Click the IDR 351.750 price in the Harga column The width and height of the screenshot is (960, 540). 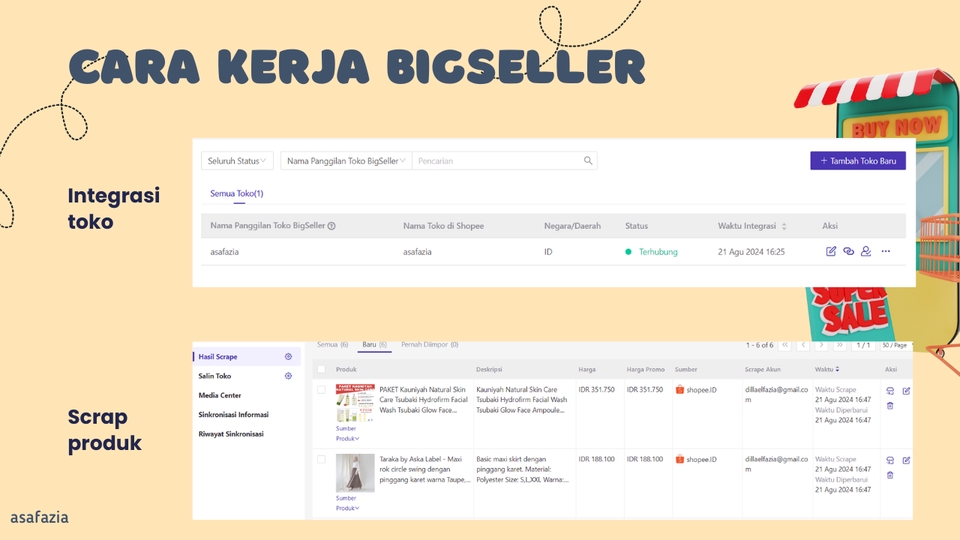596,389
